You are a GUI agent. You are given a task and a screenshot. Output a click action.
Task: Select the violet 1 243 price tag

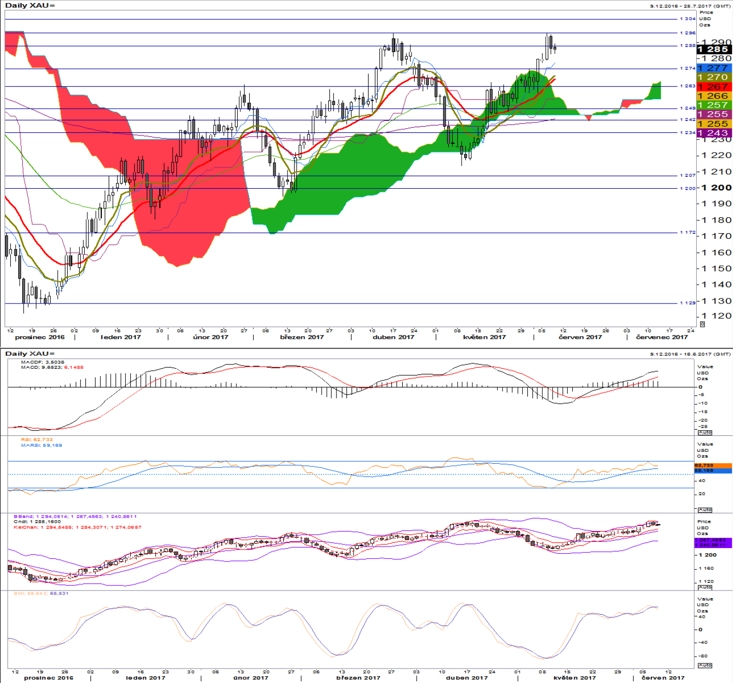pos(714,133)
